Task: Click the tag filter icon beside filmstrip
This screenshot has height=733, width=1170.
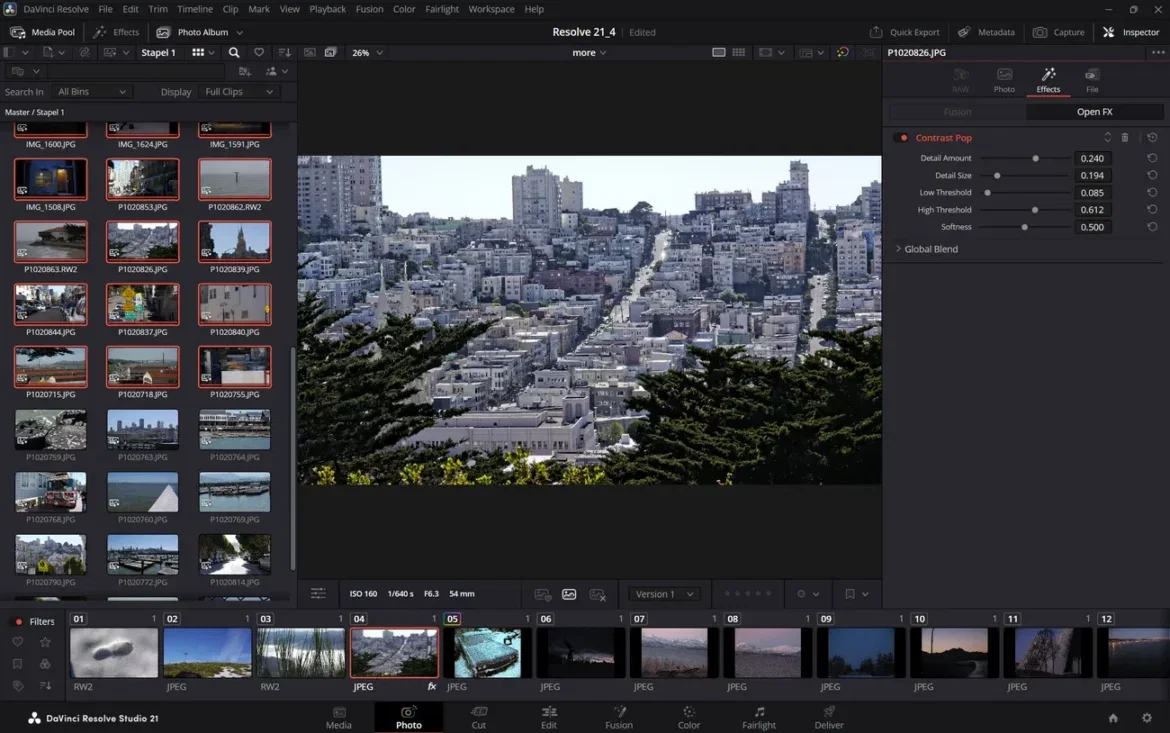Action: coord(18,685)
